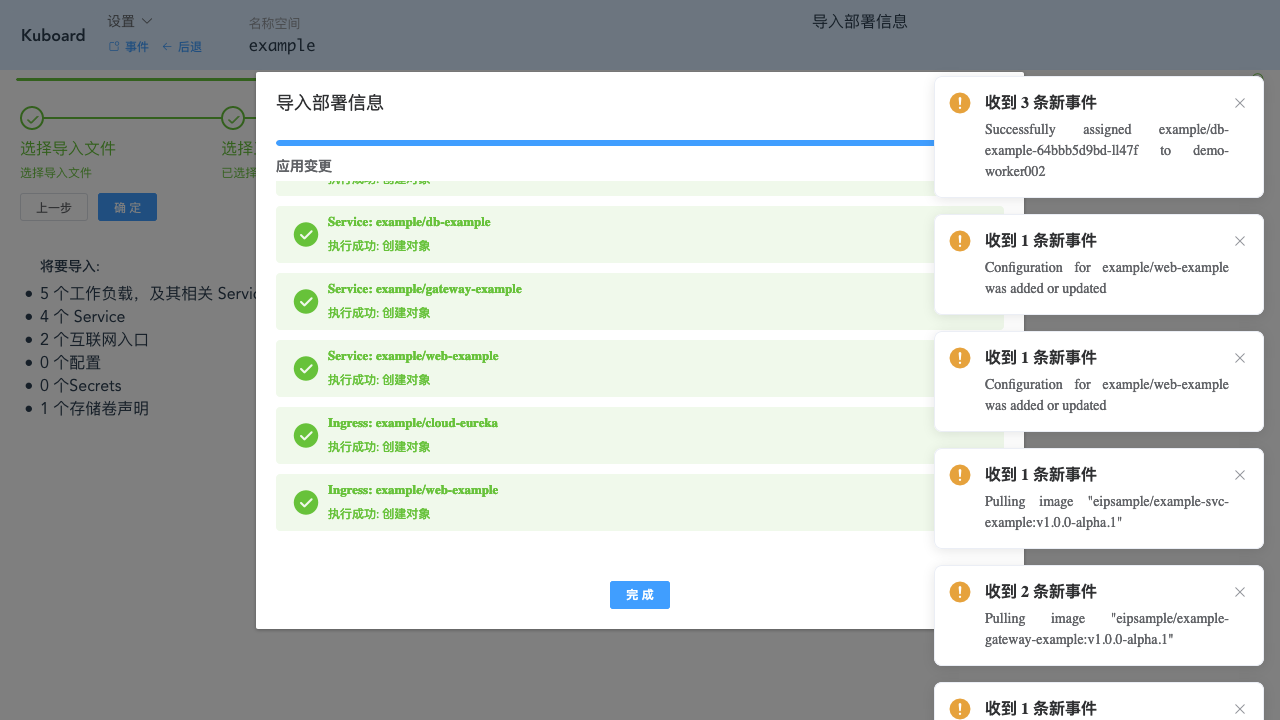The height and width of the screenshot is (720, 1280).
Task: Click success icon for Service: example/web-example
Action: tap(306, 368)
